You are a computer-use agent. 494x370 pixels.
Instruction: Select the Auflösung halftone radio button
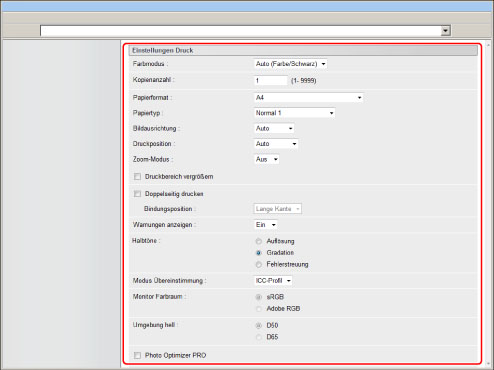(259, 241)
